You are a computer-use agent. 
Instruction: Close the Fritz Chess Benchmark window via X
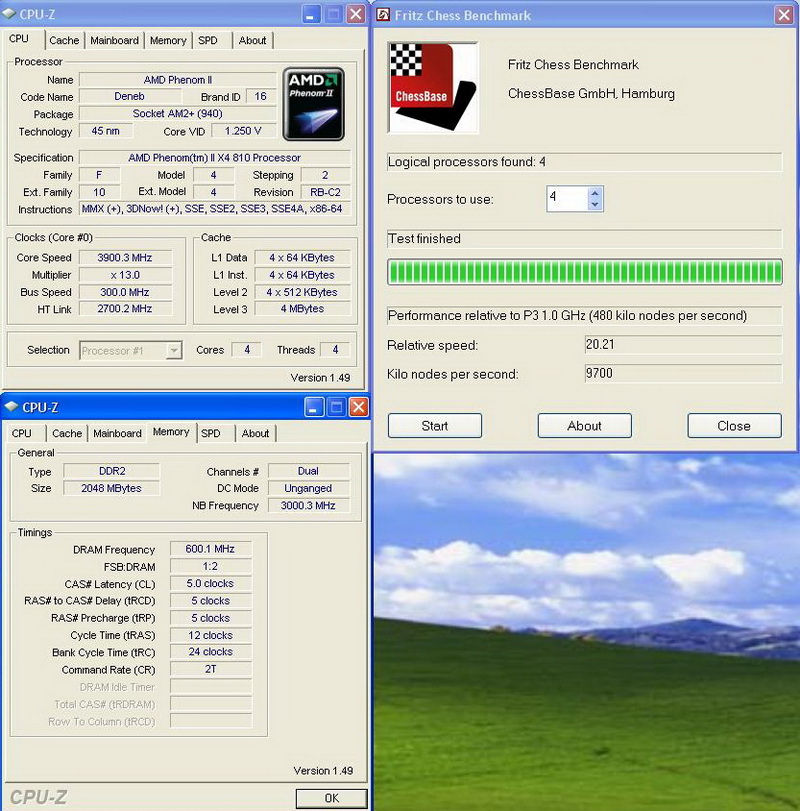coord(784,14)
